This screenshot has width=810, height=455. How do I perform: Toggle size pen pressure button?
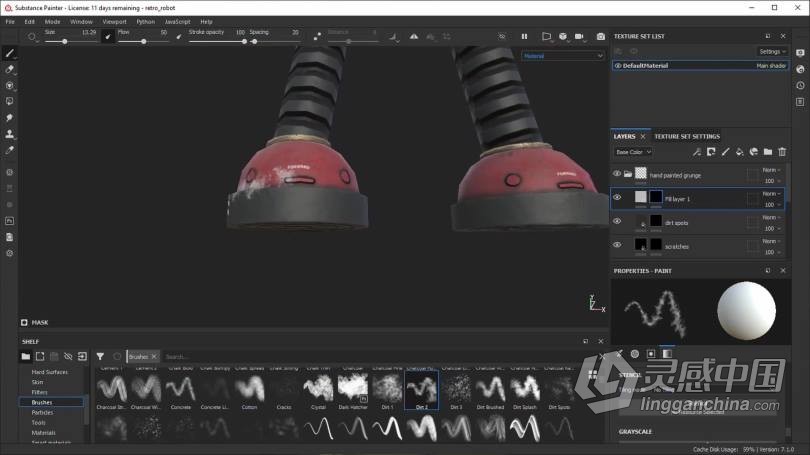107,37
